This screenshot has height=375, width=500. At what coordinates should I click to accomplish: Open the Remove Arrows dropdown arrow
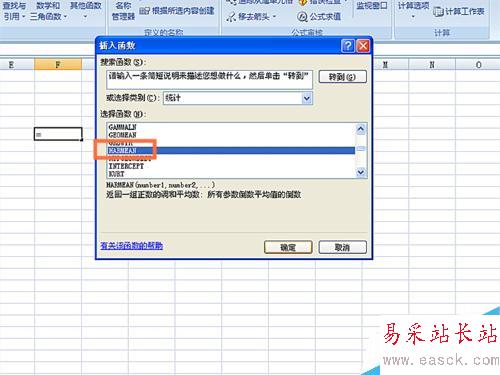274,16
